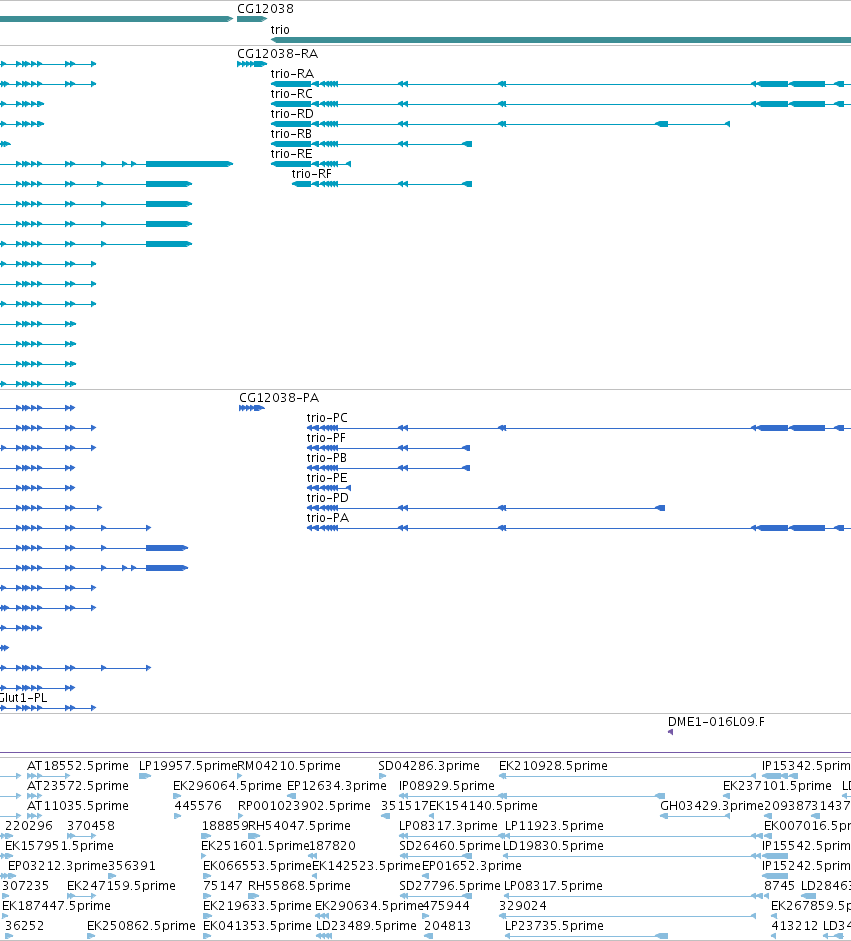Click the EK237101.5prime EST label
Viewport: 851px width, 941px height.
tap(777, 786)
